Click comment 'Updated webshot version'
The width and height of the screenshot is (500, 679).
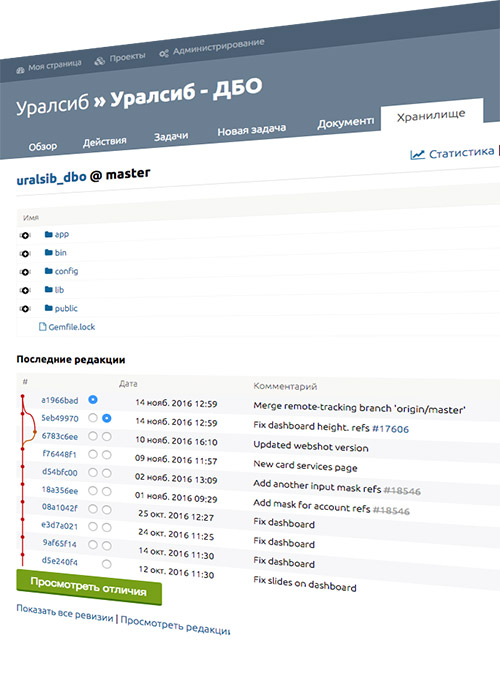311,446
